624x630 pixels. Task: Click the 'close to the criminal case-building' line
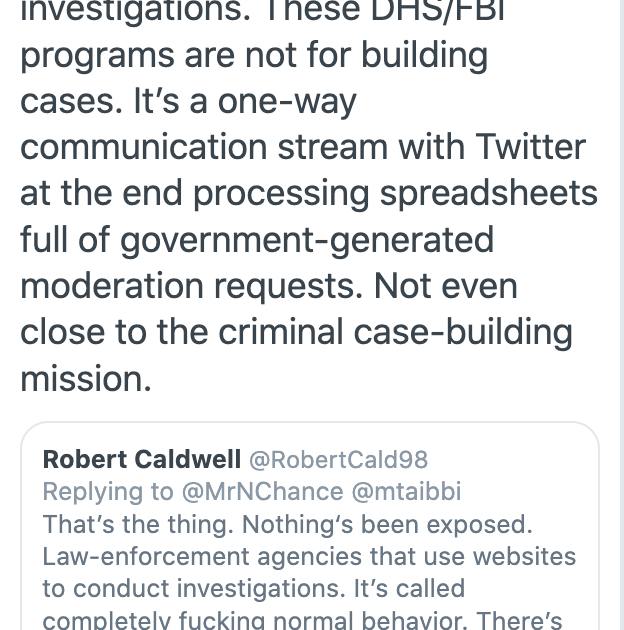296,333
